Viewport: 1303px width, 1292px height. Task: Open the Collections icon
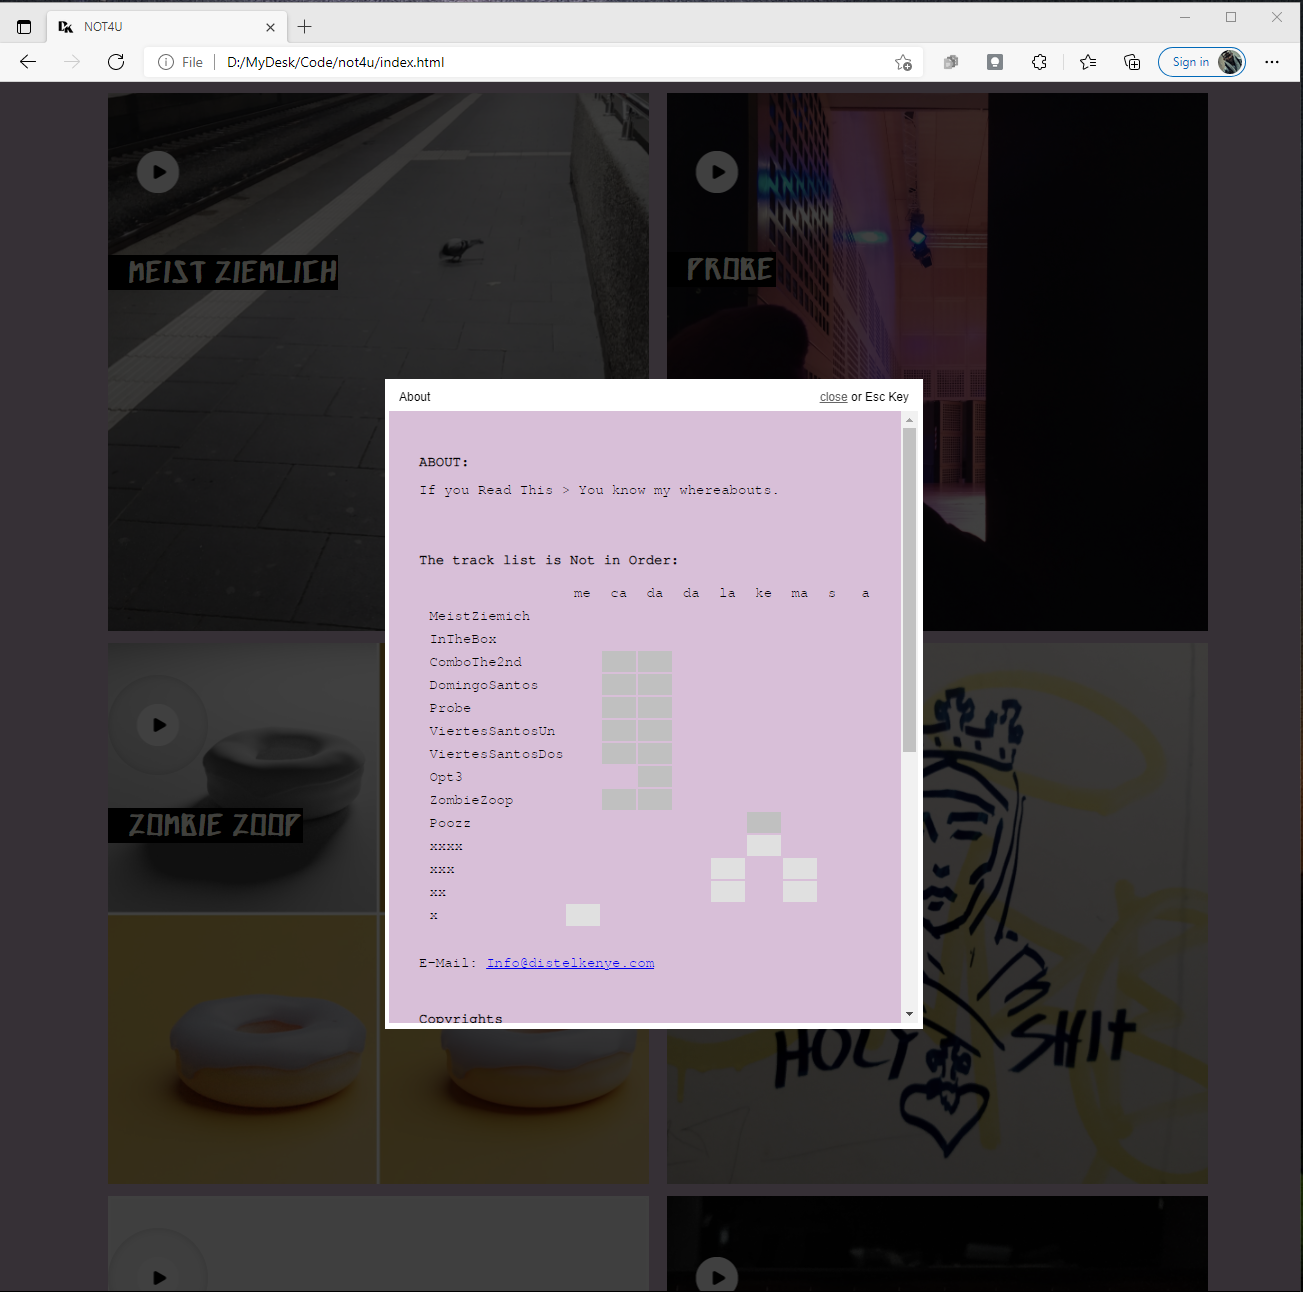point(1132,62)
